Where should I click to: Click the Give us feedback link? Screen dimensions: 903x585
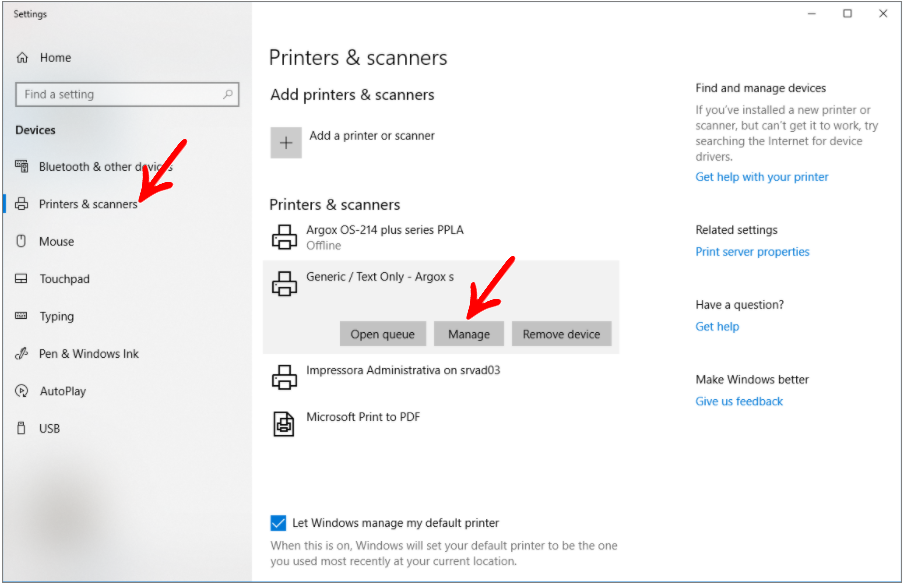(739, 401)
